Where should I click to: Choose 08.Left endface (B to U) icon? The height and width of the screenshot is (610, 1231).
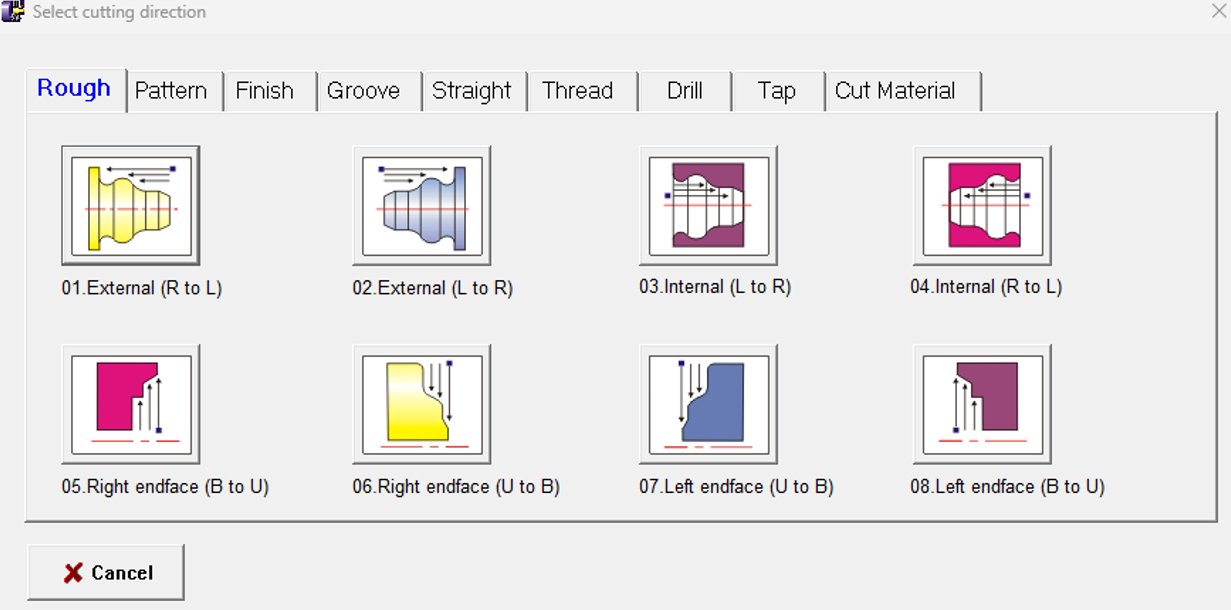pyautogui.click(x=982, y=404)
